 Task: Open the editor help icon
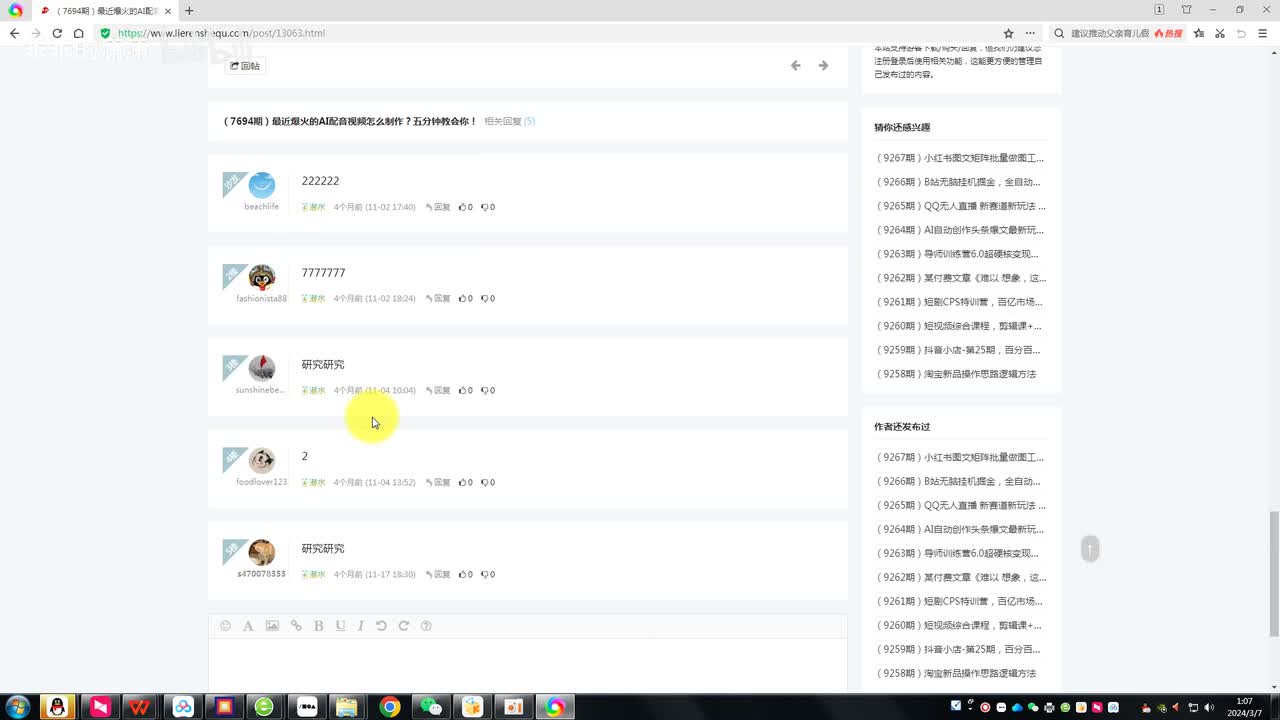tap(426, 626)
